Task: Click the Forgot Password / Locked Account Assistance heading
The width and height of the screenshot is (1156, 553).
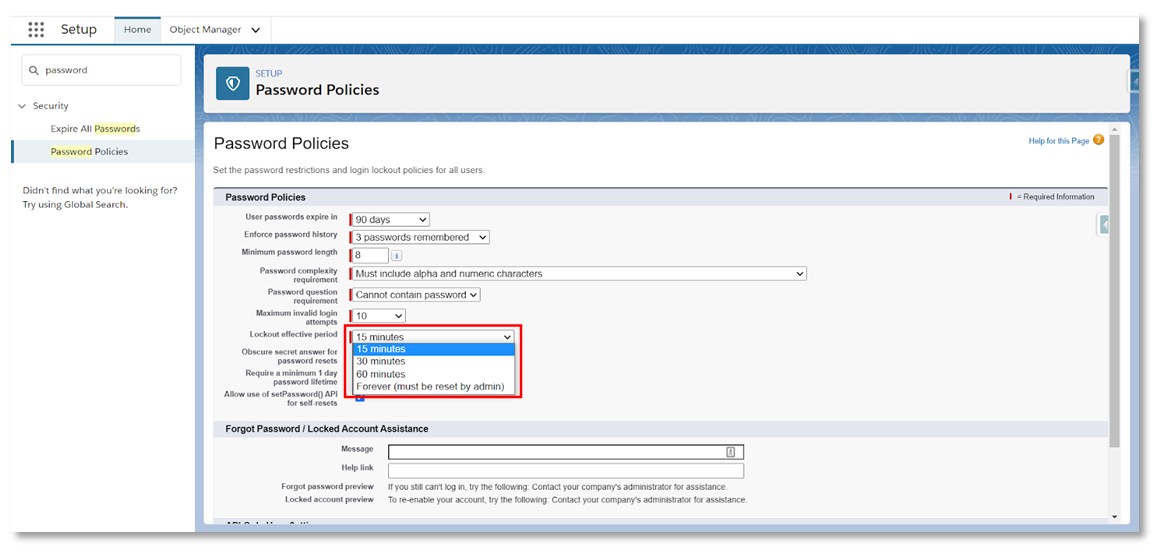Action: click(x=327, y=428)
